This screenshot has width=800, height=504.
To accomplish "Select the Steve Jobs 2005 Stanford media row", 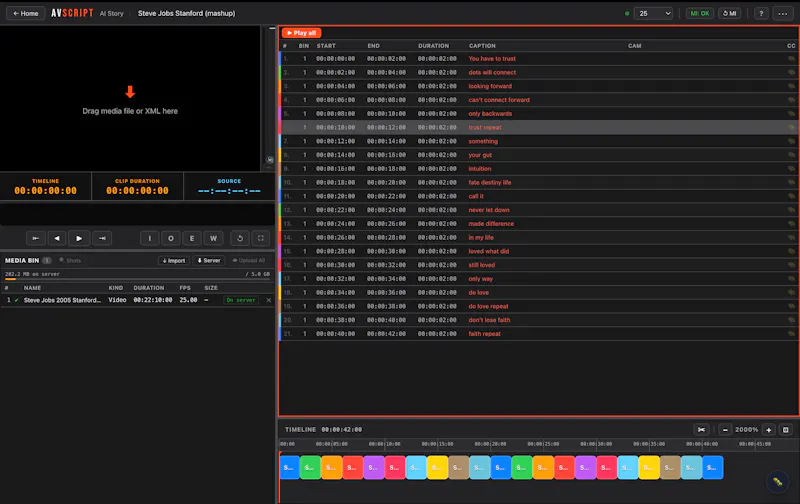I will tap(138, 300).
